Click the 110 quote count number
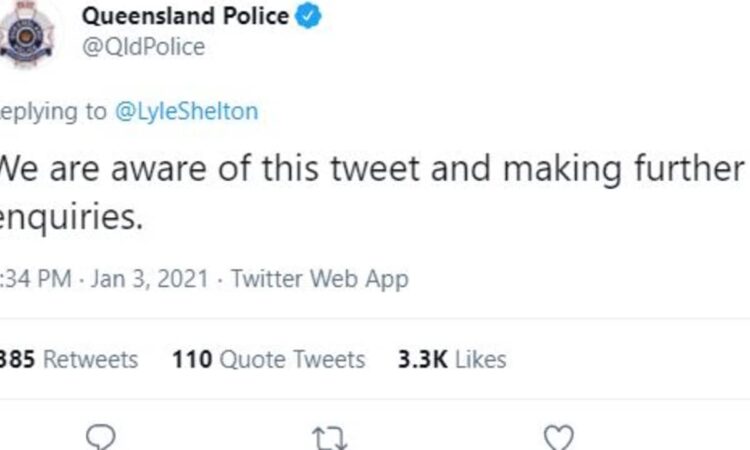 click(x=192, y=359)
